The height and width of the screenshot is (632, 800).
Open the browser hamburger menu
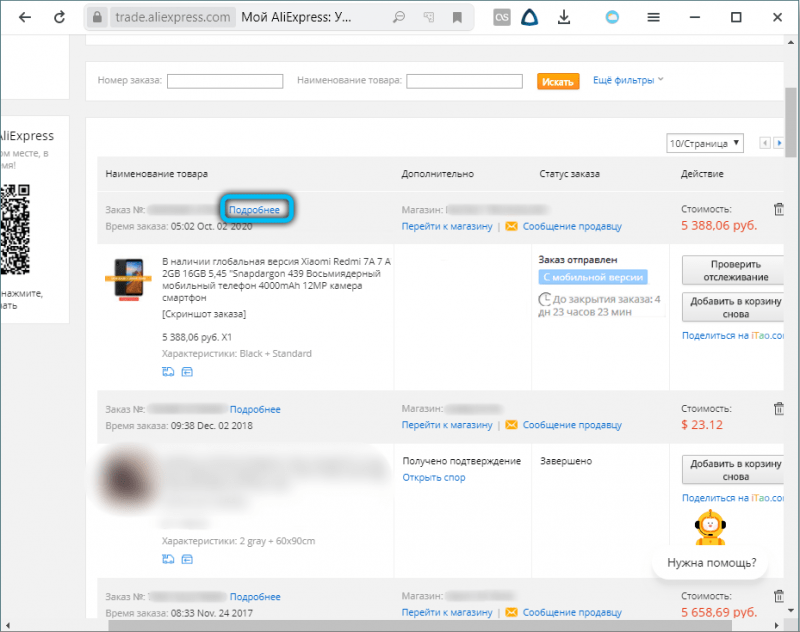pyautogui.click(x=654, y=17)
